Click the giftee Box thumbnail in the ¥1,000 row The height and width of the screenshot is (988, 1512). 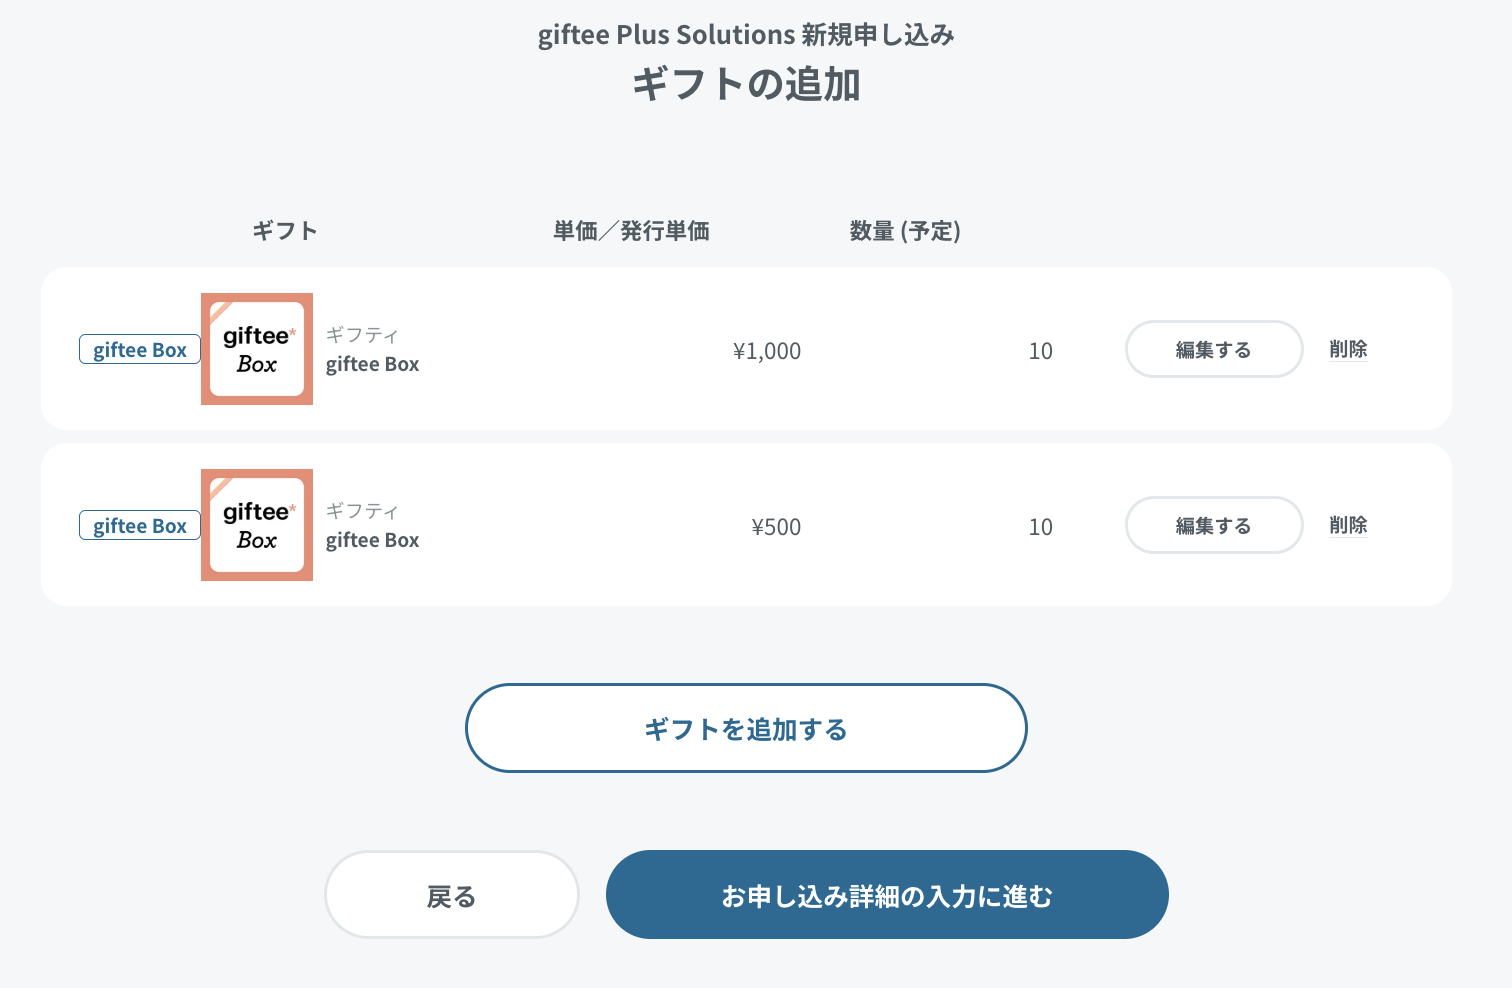click(x=257, y=349)
